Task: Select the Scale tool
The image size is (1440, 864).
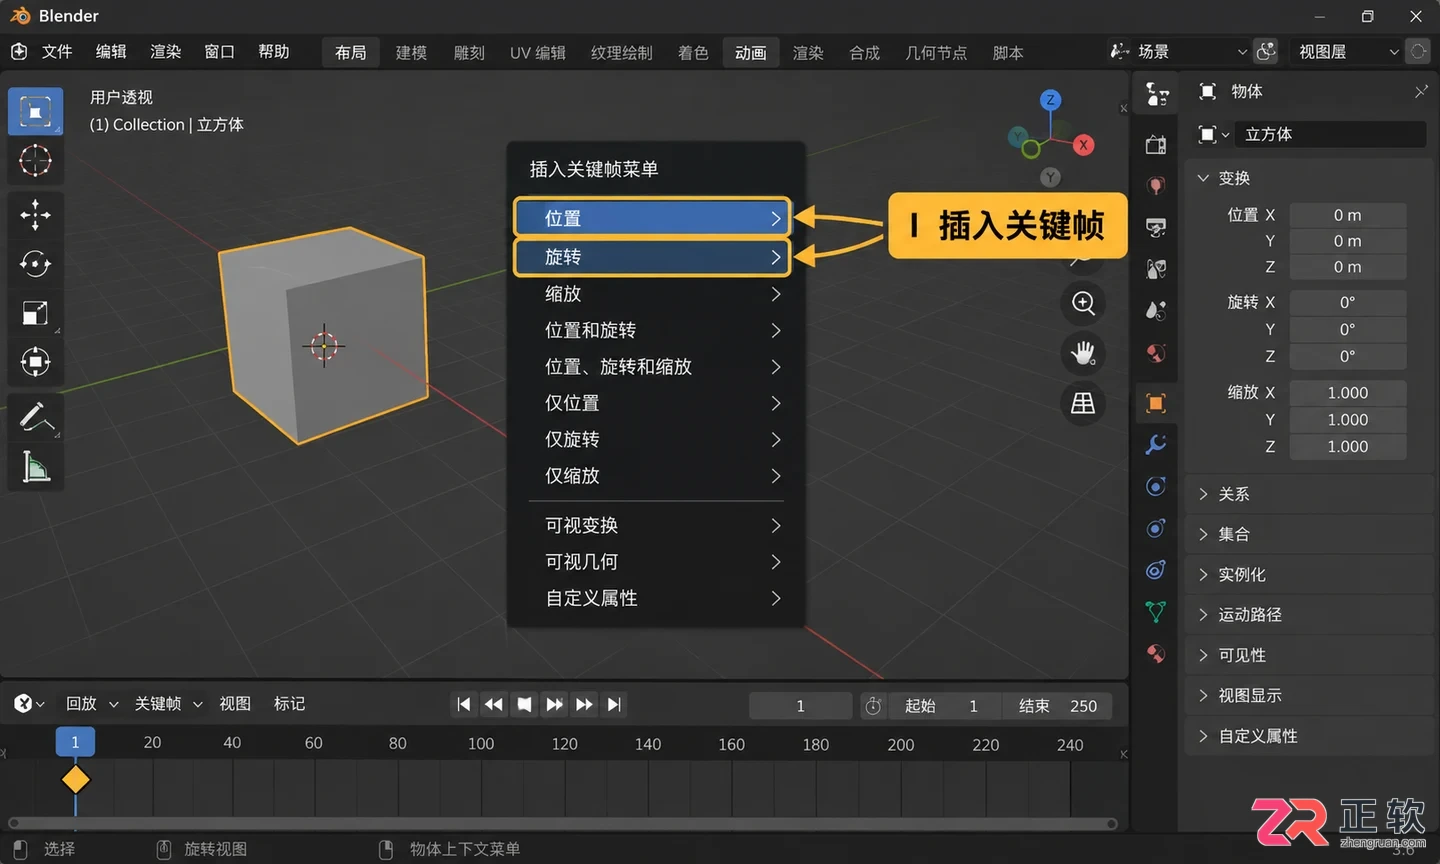Action: tap(35, 313)
